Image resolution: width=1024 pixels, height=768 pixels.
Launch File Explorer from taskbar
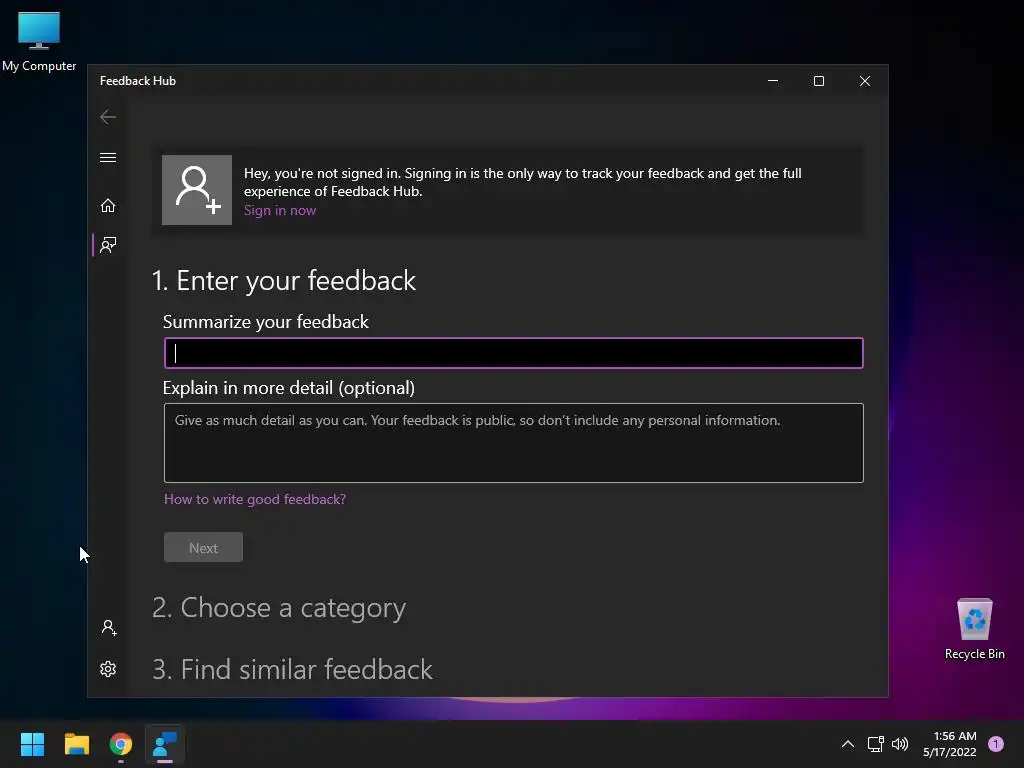(76, 744)
